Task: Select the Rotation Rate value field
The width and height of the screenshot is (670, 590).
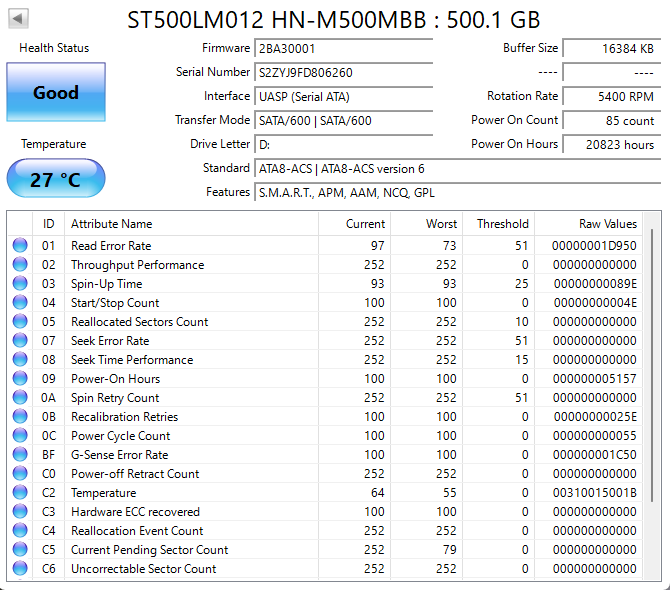Action: [x=610, y=97]
